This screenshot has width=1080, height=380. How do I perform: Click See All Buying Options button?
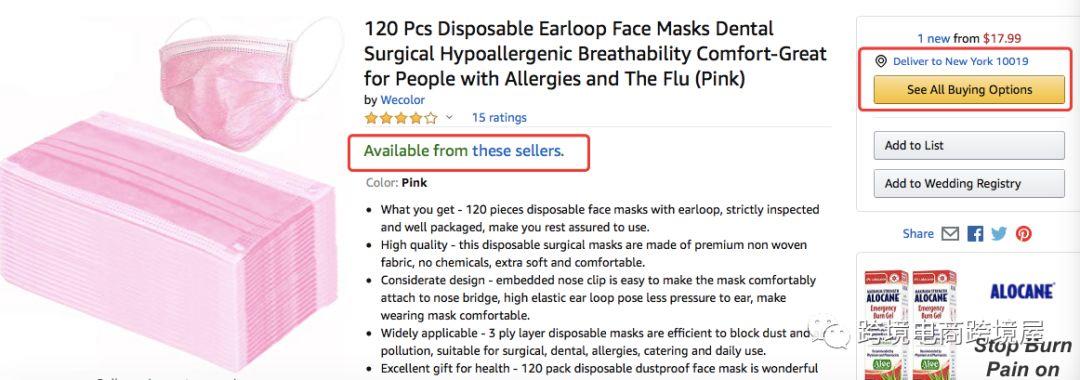(x=969, y=89)
